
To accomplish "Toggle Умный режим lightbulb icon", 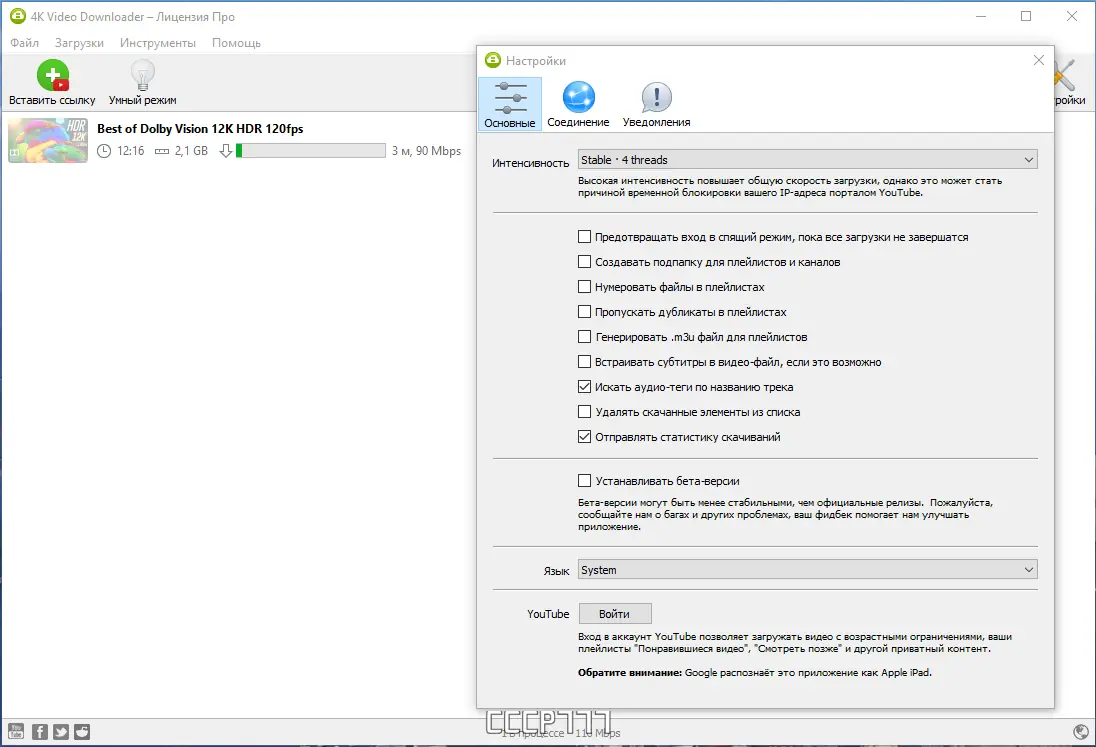I will [143, 75].
